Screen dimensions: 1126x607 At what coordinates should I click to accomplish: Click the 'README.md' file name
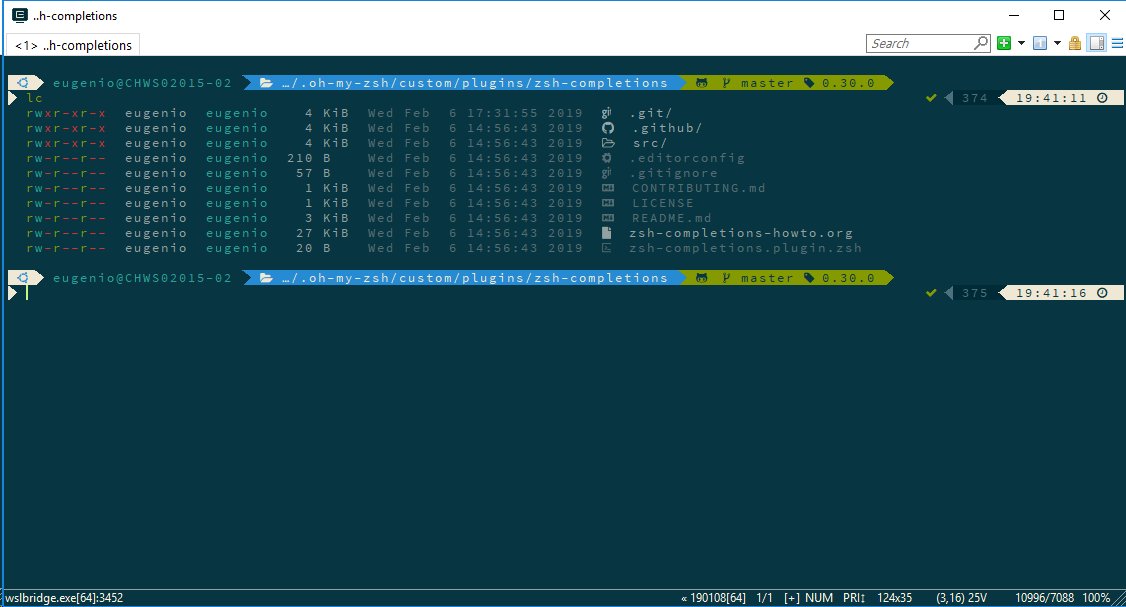pyautogui.click(x=671, y=218)
